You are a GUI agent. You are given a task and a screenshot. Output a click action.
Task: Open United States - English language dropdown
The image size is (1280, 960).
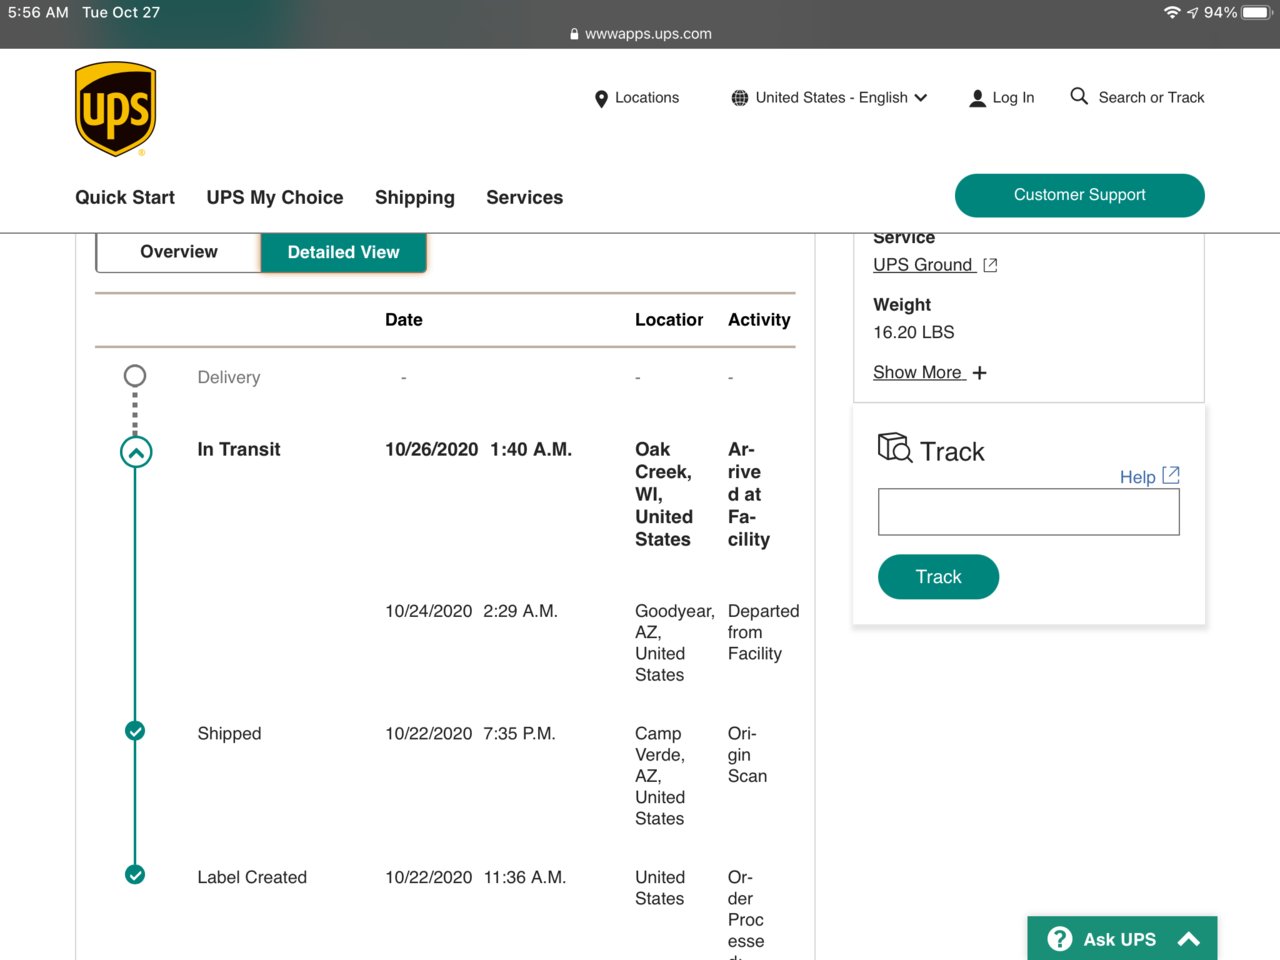coord(830,98)
